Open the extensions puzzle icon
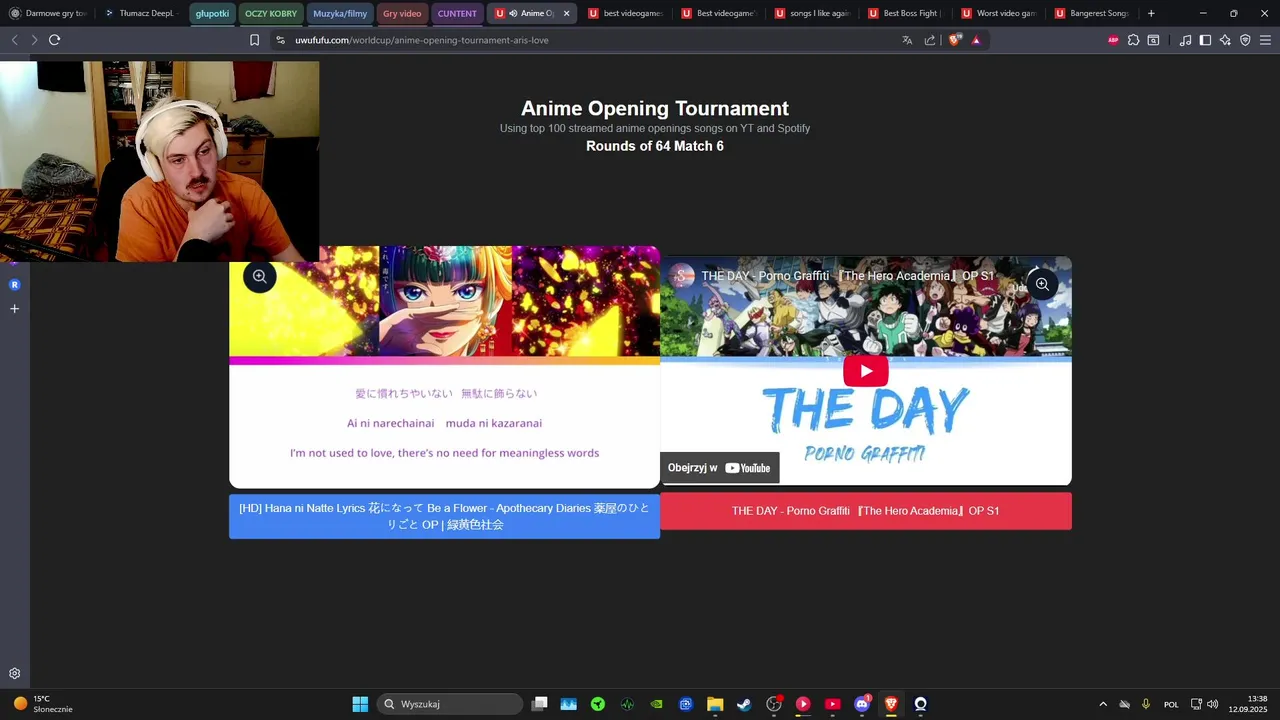Screen dimensions: 1280x720 pos(1133,40)
